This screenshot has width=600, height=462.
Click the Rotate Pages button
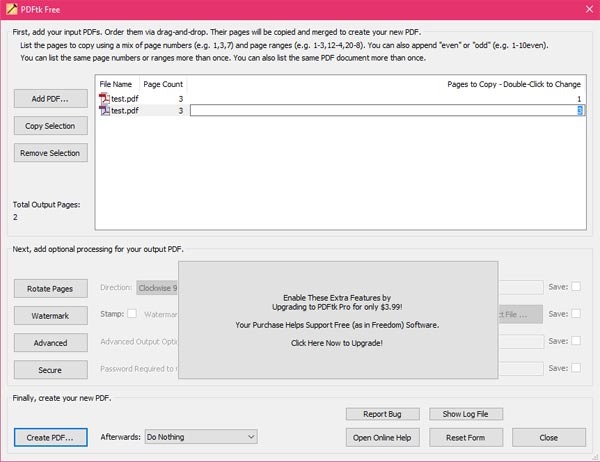pyautogui.click(x=51, y=289)
